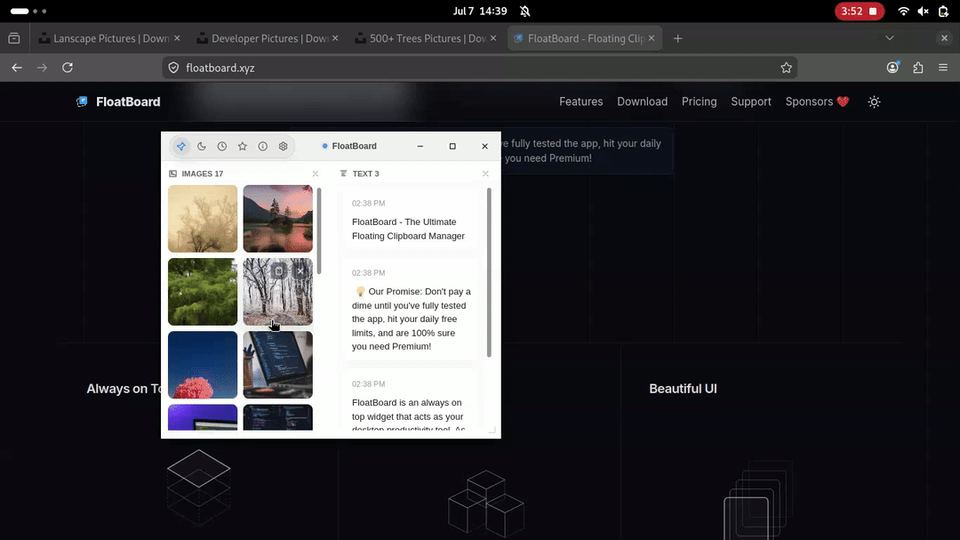Select the red tree blue sky thumbnail
The width and height of the screenshot is (960, 540).
pos(203,365)
